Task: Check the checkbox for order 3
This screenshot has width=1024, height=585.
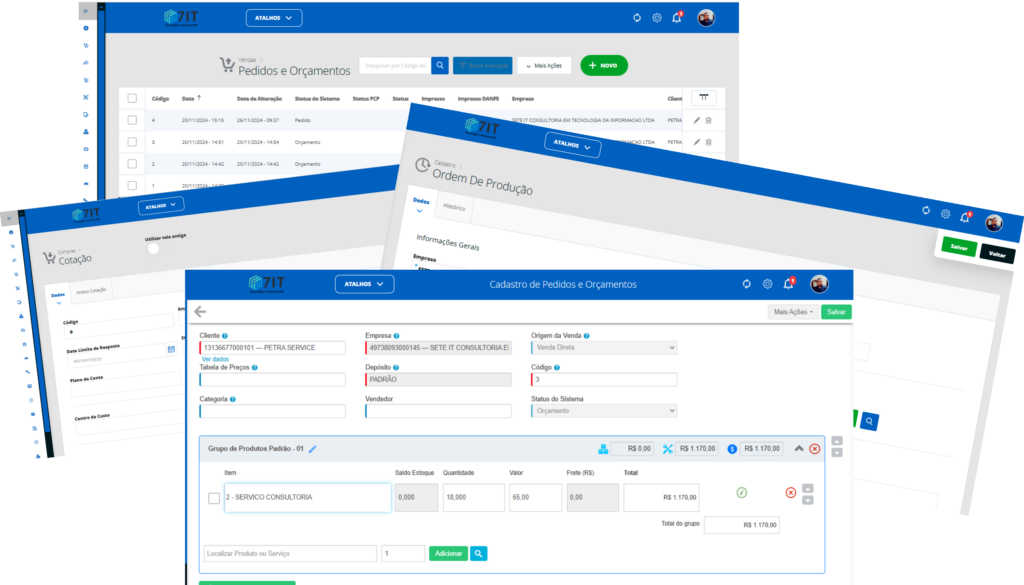Action: click(132, 142)
